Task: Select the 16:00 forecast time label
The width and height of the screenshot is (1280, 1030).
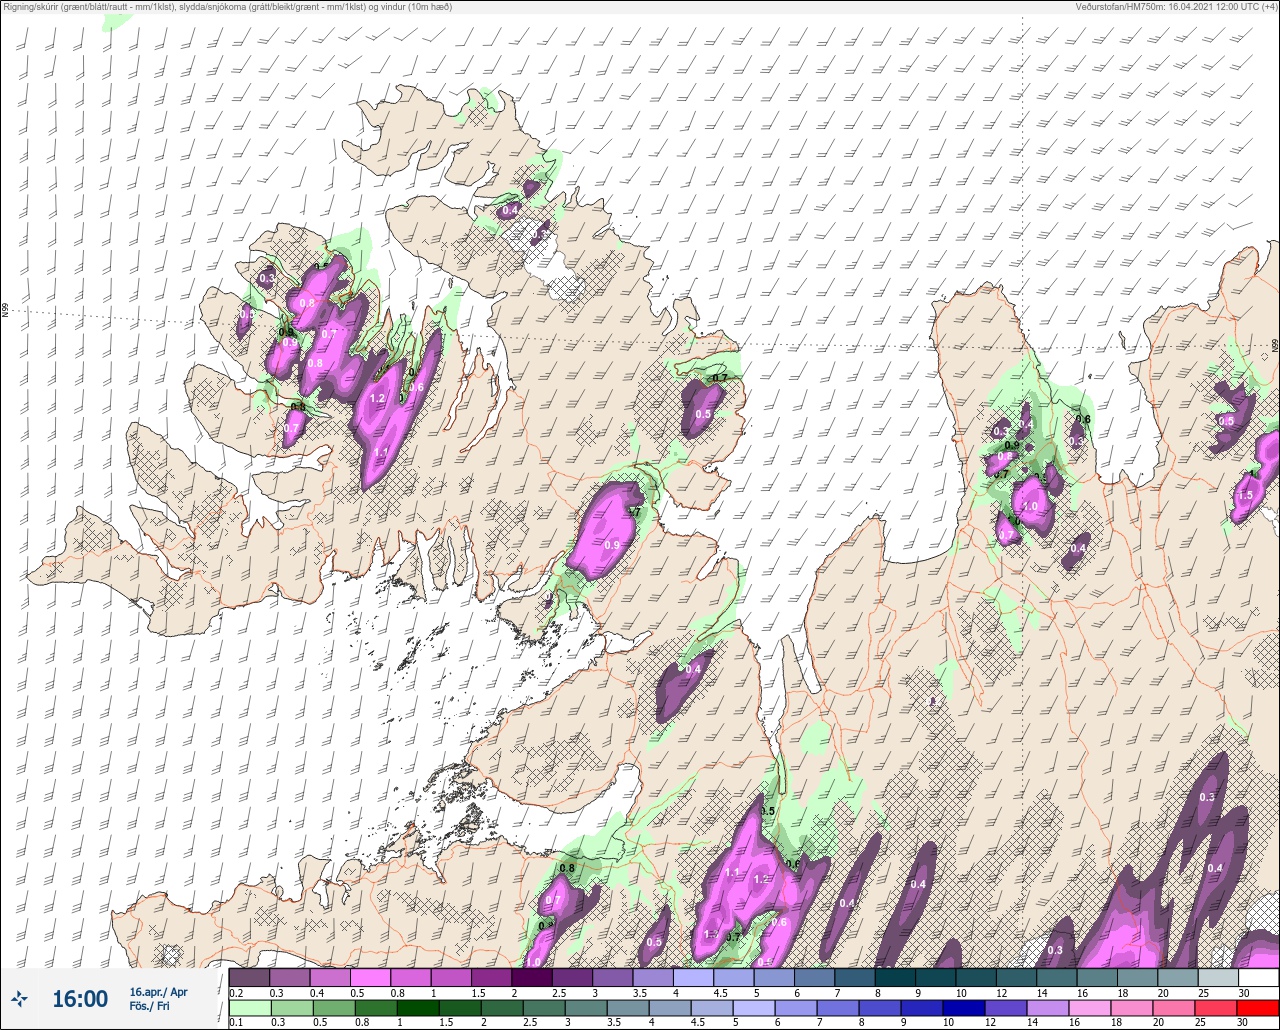Action: click(80, 999)
